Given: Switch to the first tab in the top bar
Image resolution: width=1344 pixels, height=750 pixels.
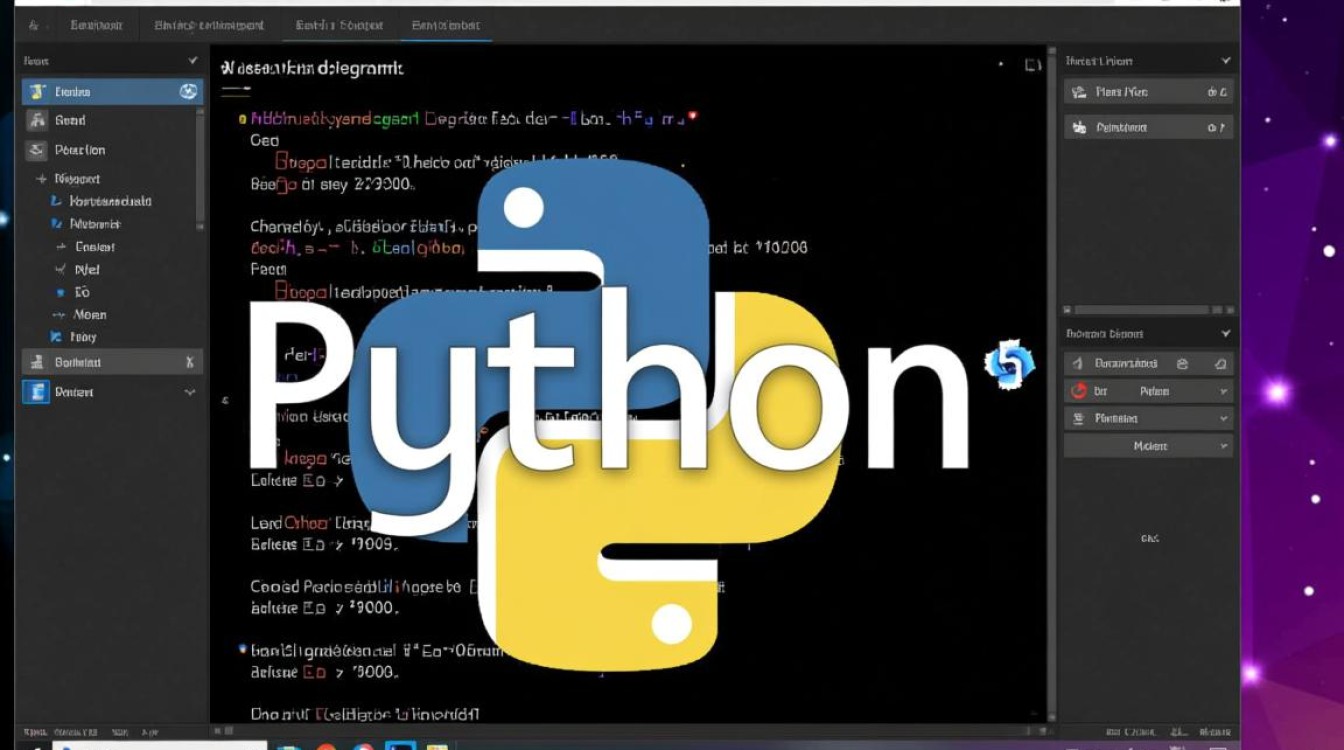Looking at the screenshot, I should (97, 25).
